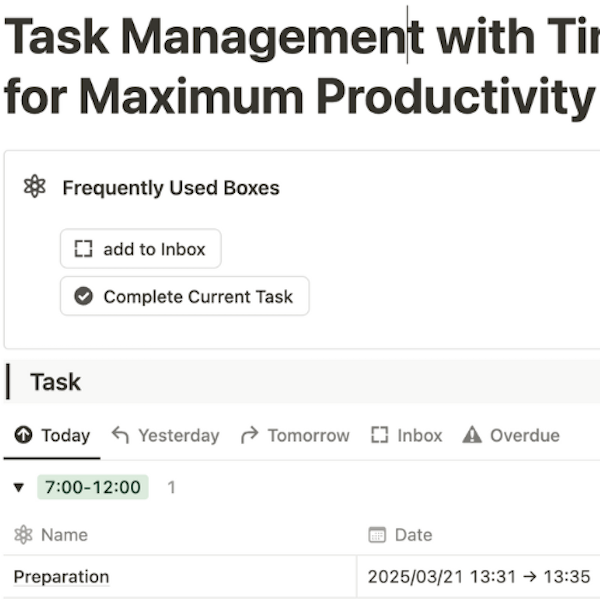
Task: Click the 7:00-12:00 green time tag
Action: tap(93, 487)
